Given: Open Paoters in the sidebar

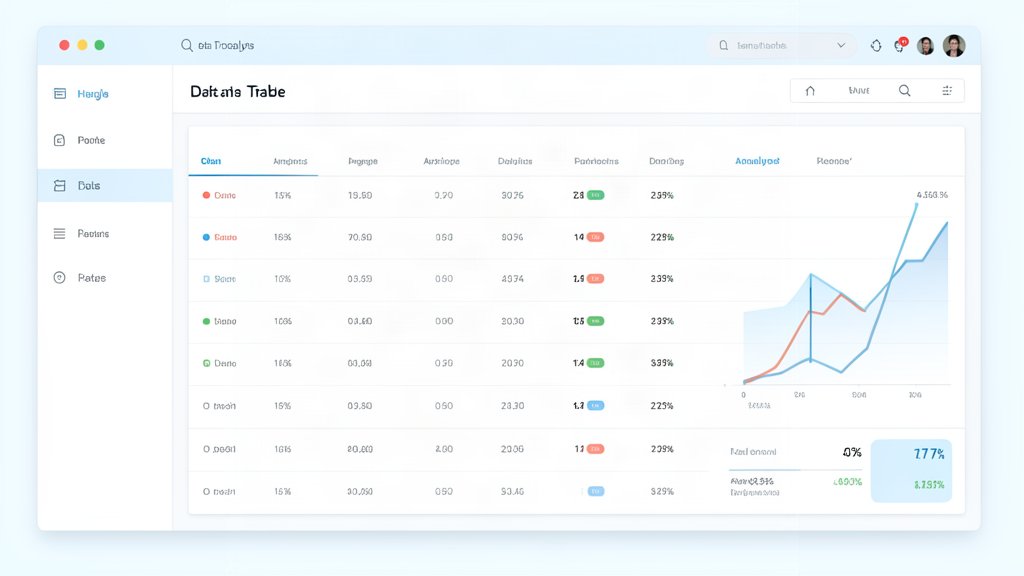Looking at the screenshot, I should (93, 233).
